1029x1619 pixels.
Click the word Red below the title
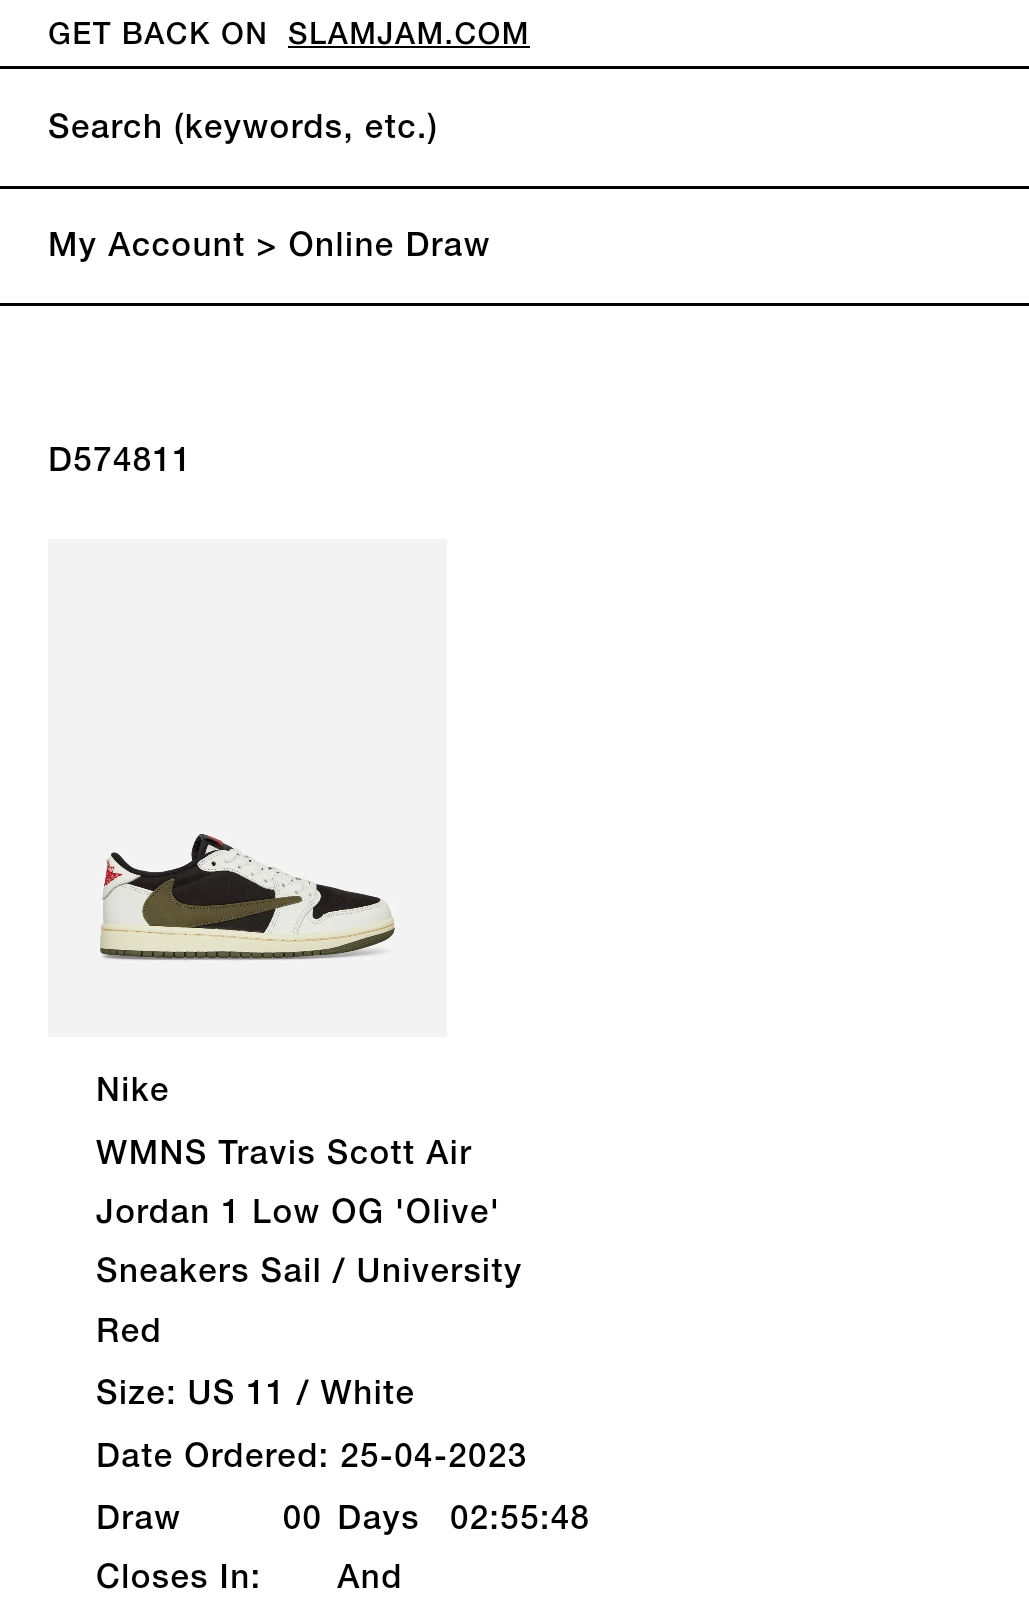(x=128, y=1331)
